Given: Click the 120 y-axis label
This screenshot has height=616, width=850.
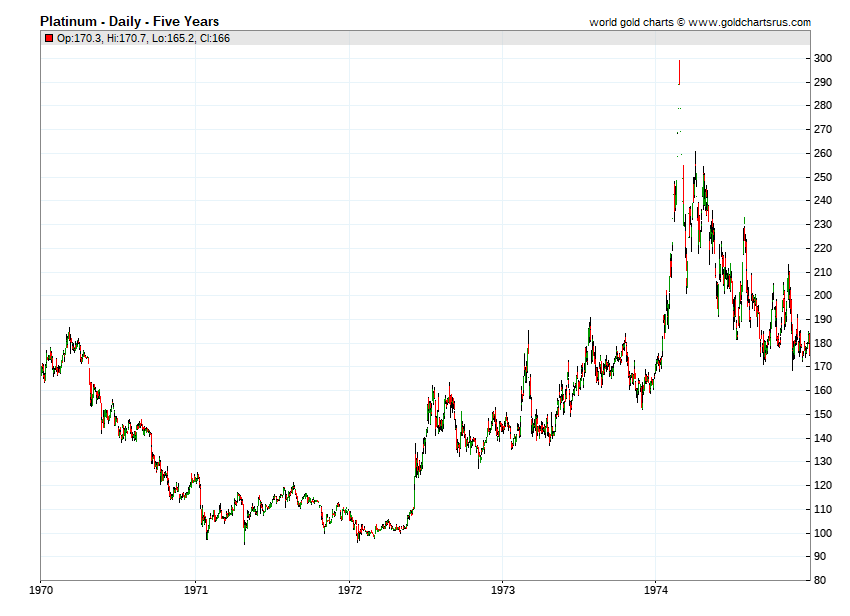Looking at the screenshot, I should [x=823, y=485].
